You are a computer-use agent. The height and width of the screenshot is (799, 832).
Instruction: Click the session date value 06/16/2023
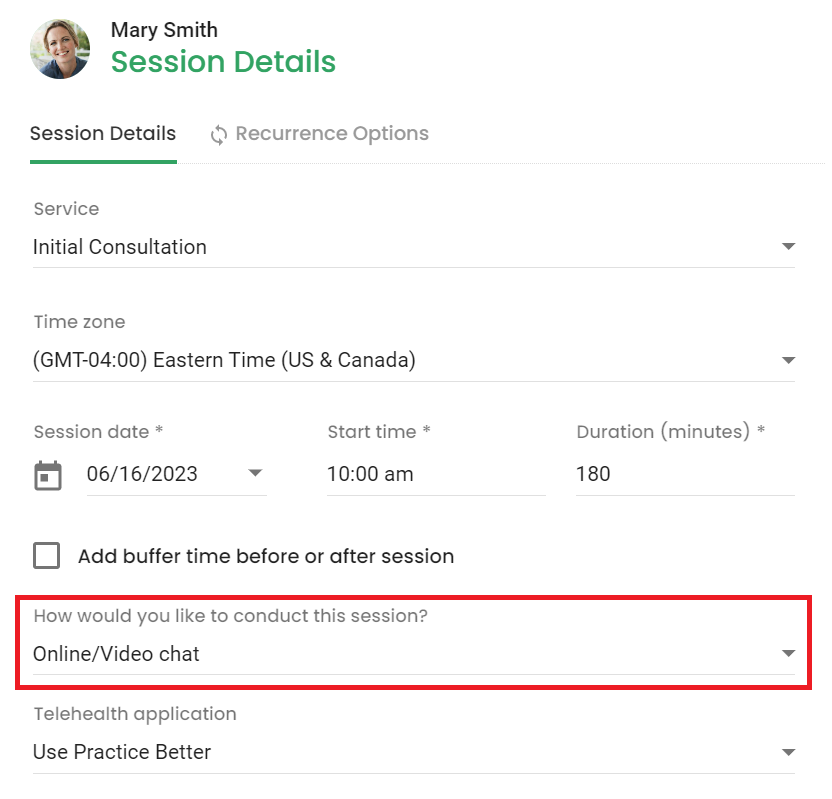[x=142, y=474]
